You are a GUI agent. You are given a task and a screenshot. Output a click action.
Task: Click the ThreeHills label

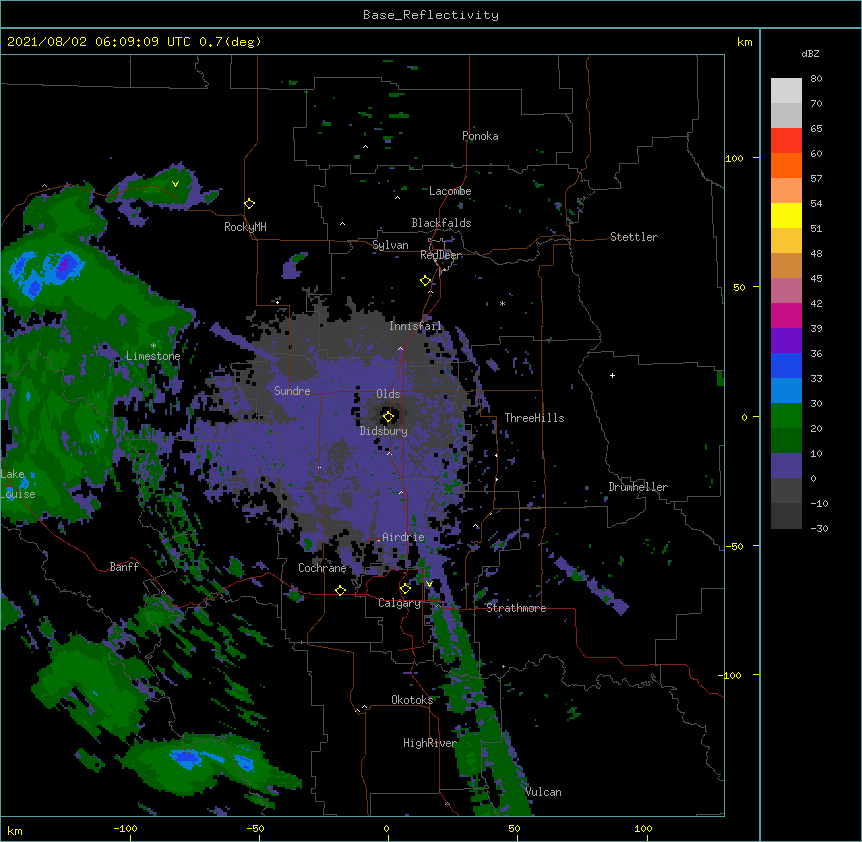point(534,418)
